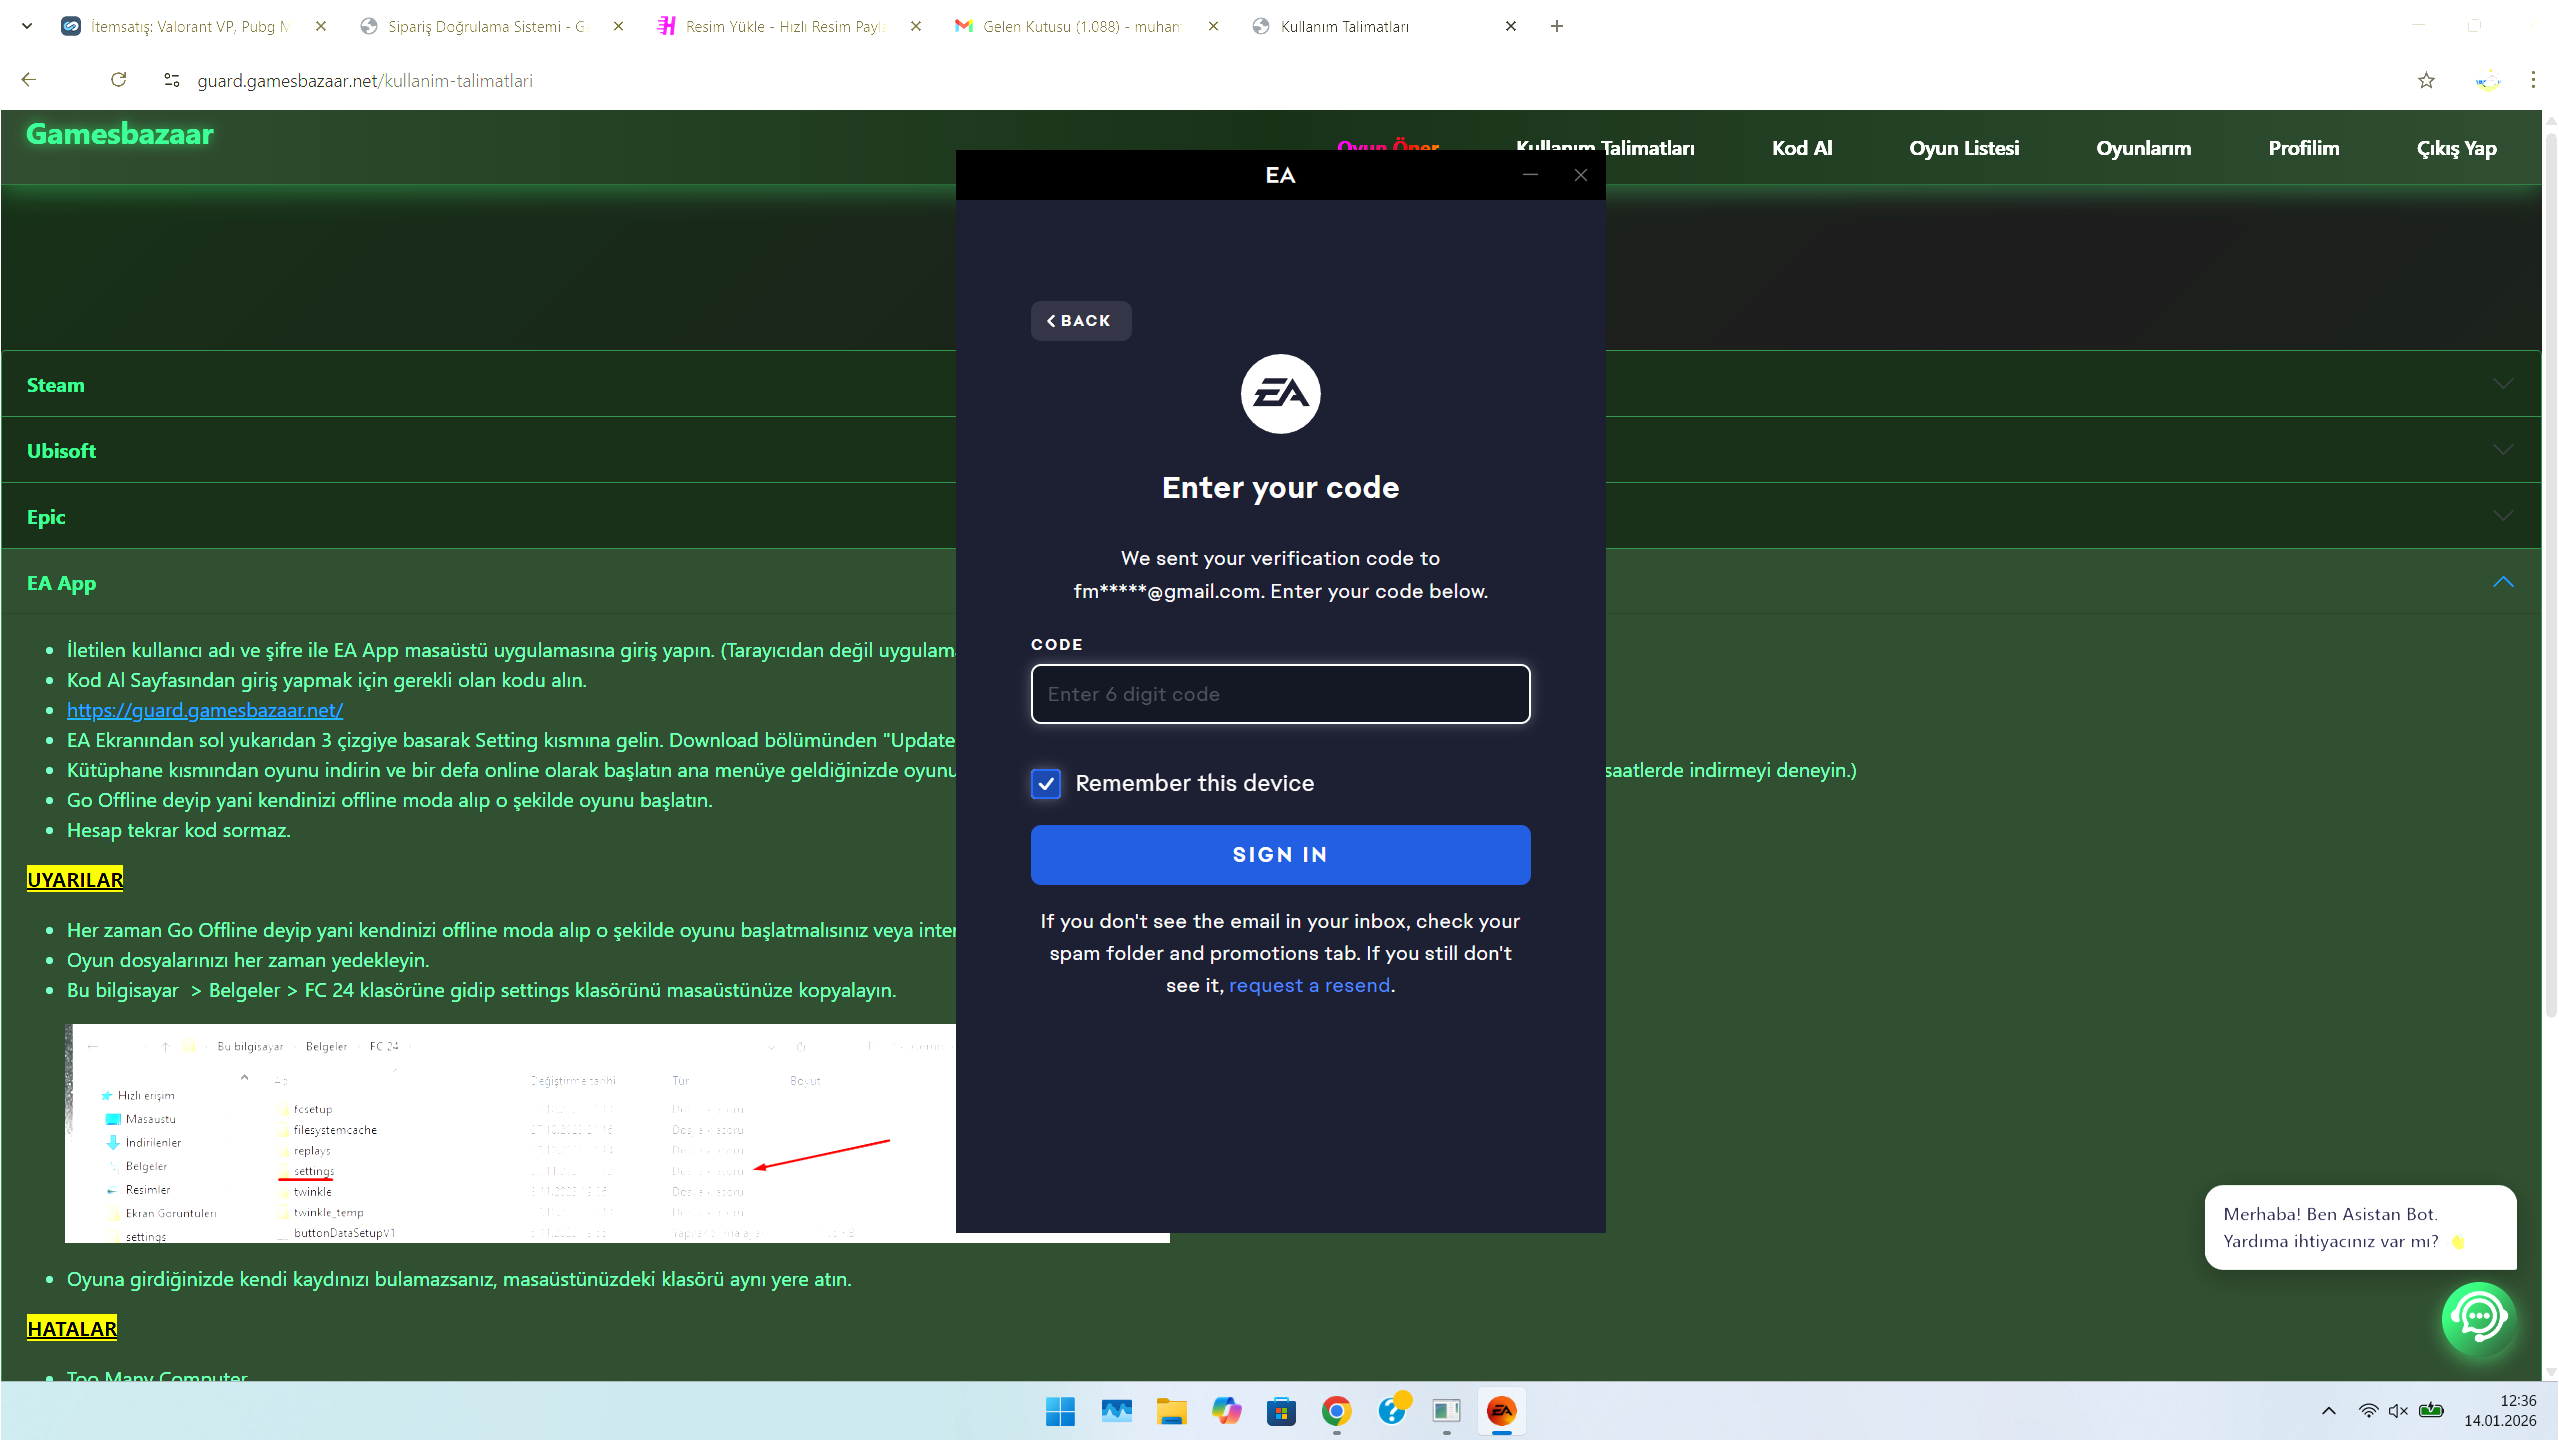Close the EA sign-in window
Image resolution: width=2559 pixels, height=1441 pixels.
tap(1581, 175)
